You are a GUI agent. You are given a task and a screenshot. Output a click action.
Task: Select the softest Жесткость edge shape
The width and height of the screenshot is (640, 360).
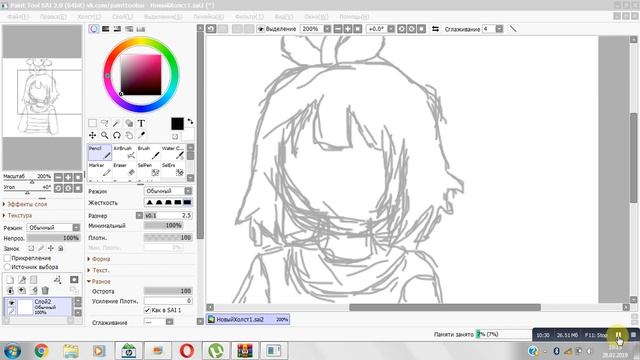pyautogui.click(x=149, y=202)
